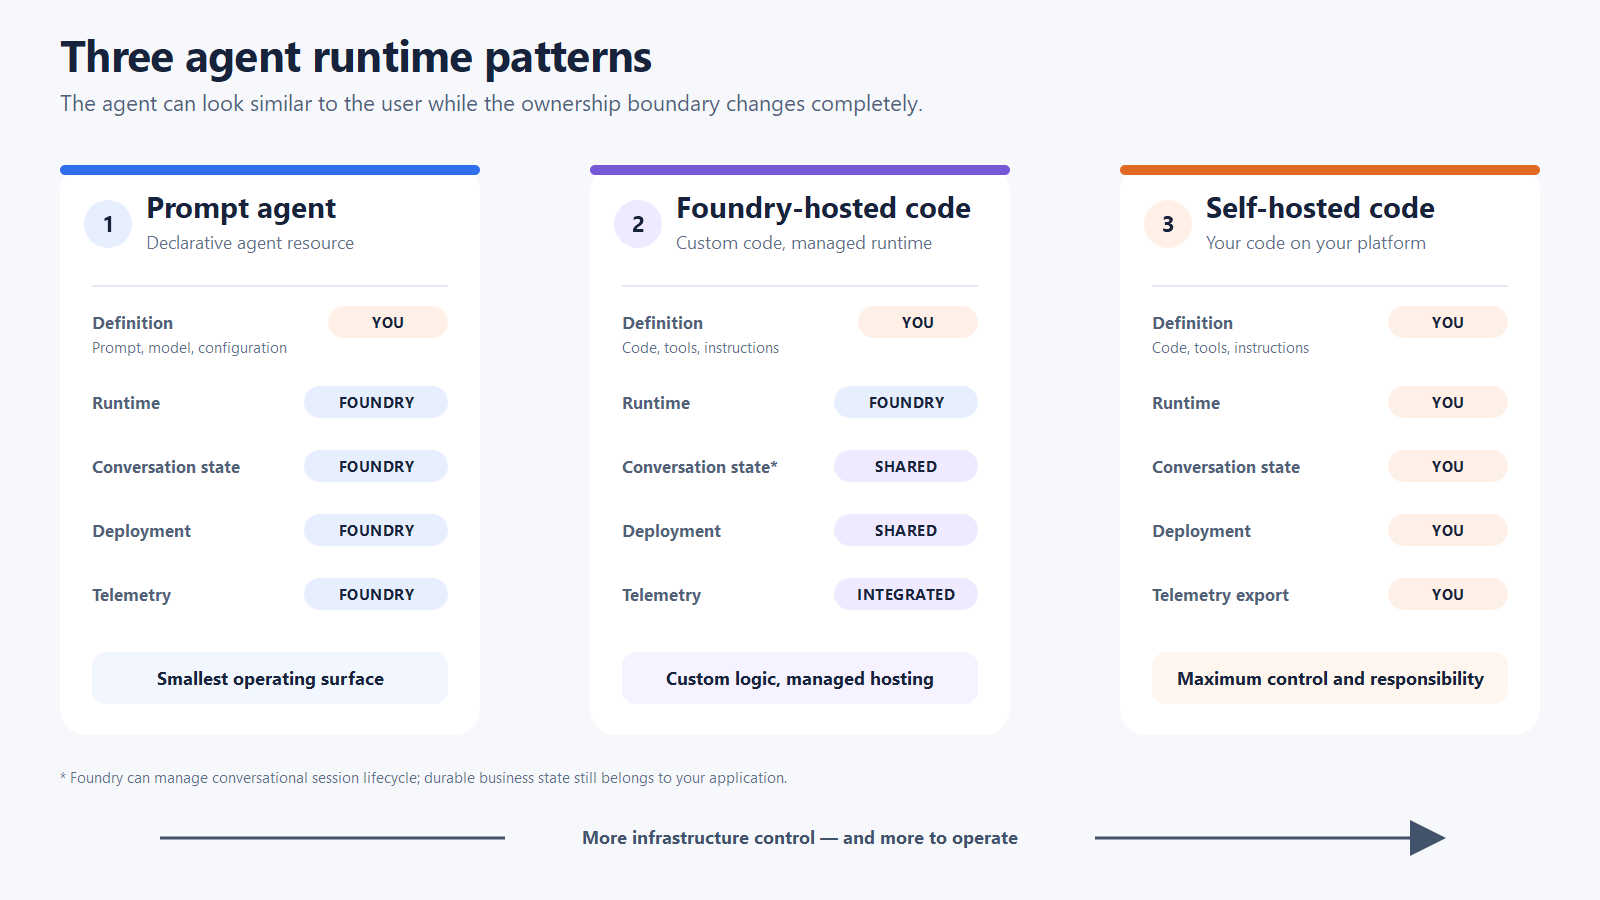This screenshot has width=1600, height=900.
Task: Click the subtitle about the ownership boundary changing
Action: pos(491,104)
